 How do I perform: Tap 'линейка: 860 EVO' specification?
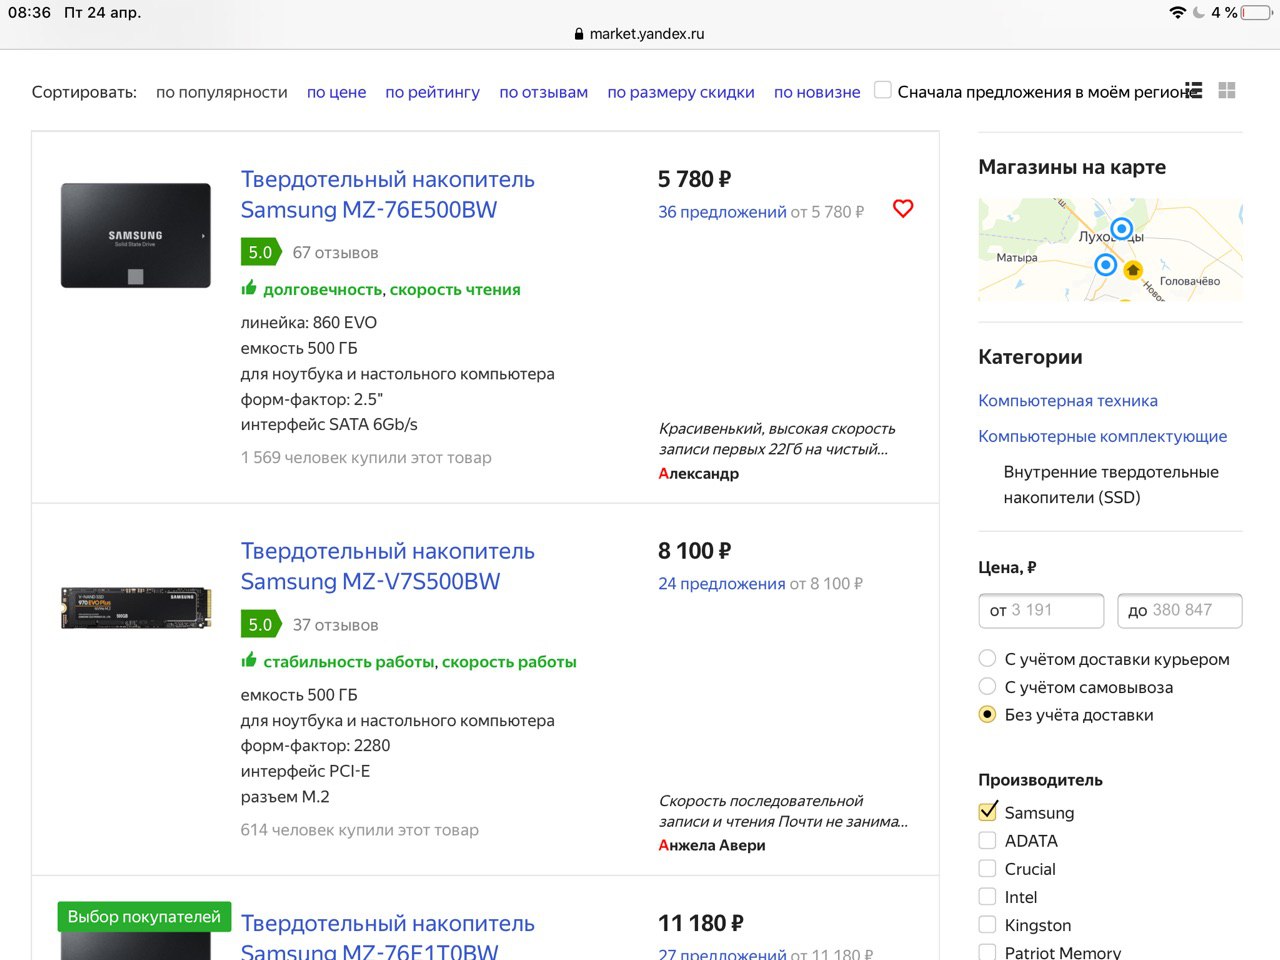[x=309, y=322]
